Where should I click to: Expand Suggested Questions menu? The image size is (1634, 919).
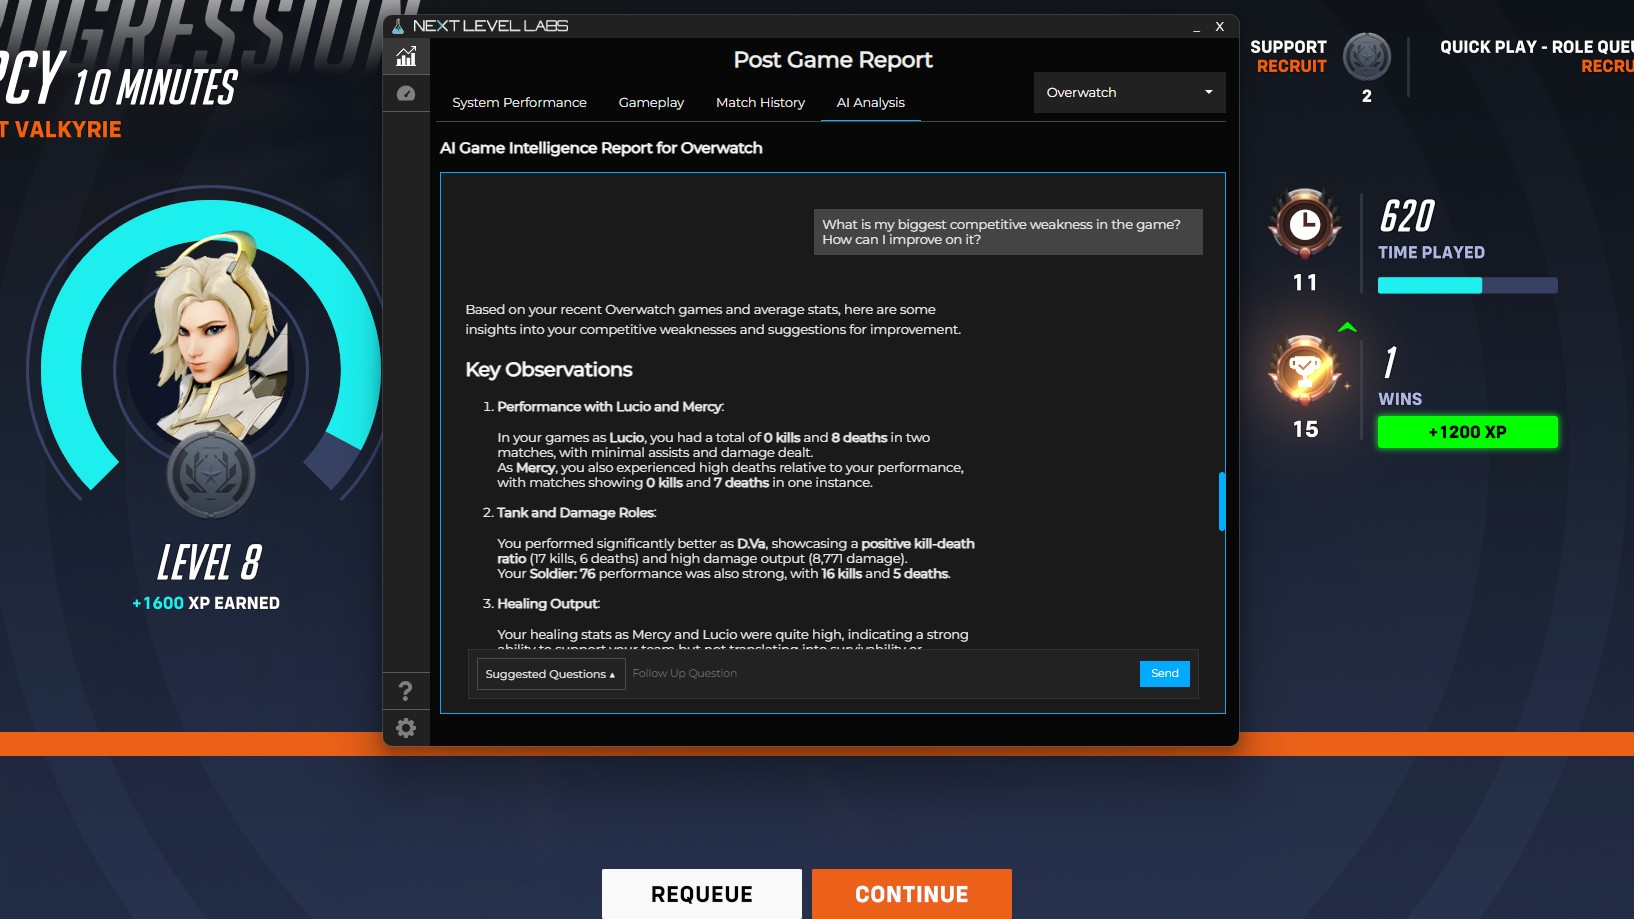pos(551,674)
